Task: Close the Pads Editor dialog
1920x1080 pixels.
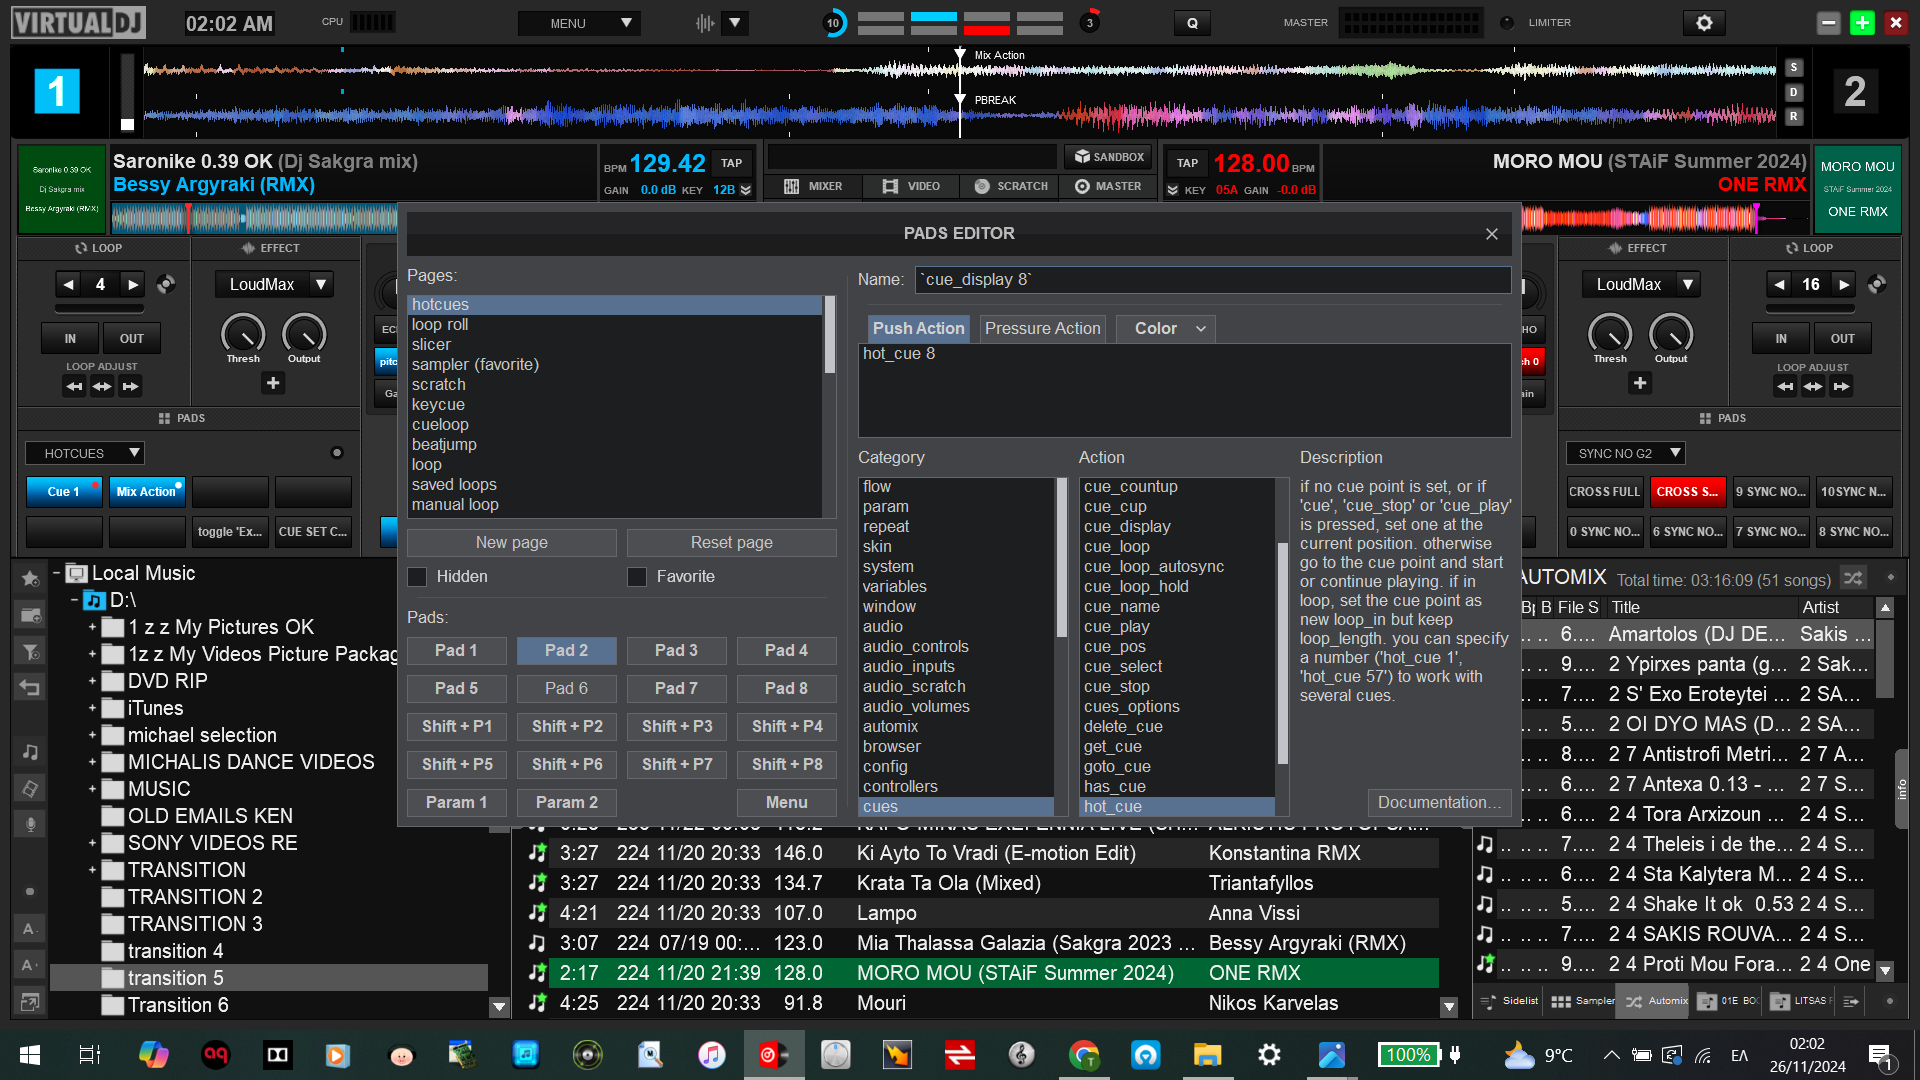Action: click(1491, 234)
